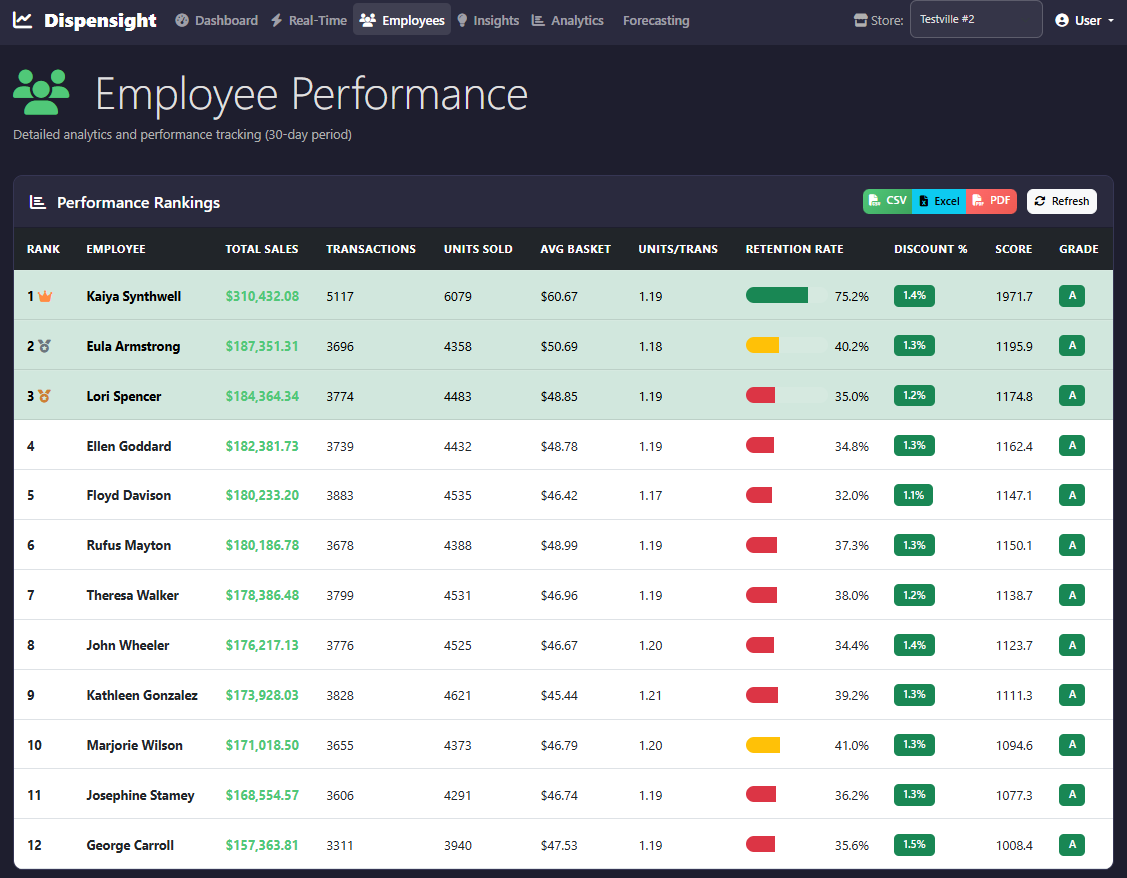The width and height of the screenshot is (1127, 878).
Task: Select employee Lori Spencer
Action: (x=124, y=396)
